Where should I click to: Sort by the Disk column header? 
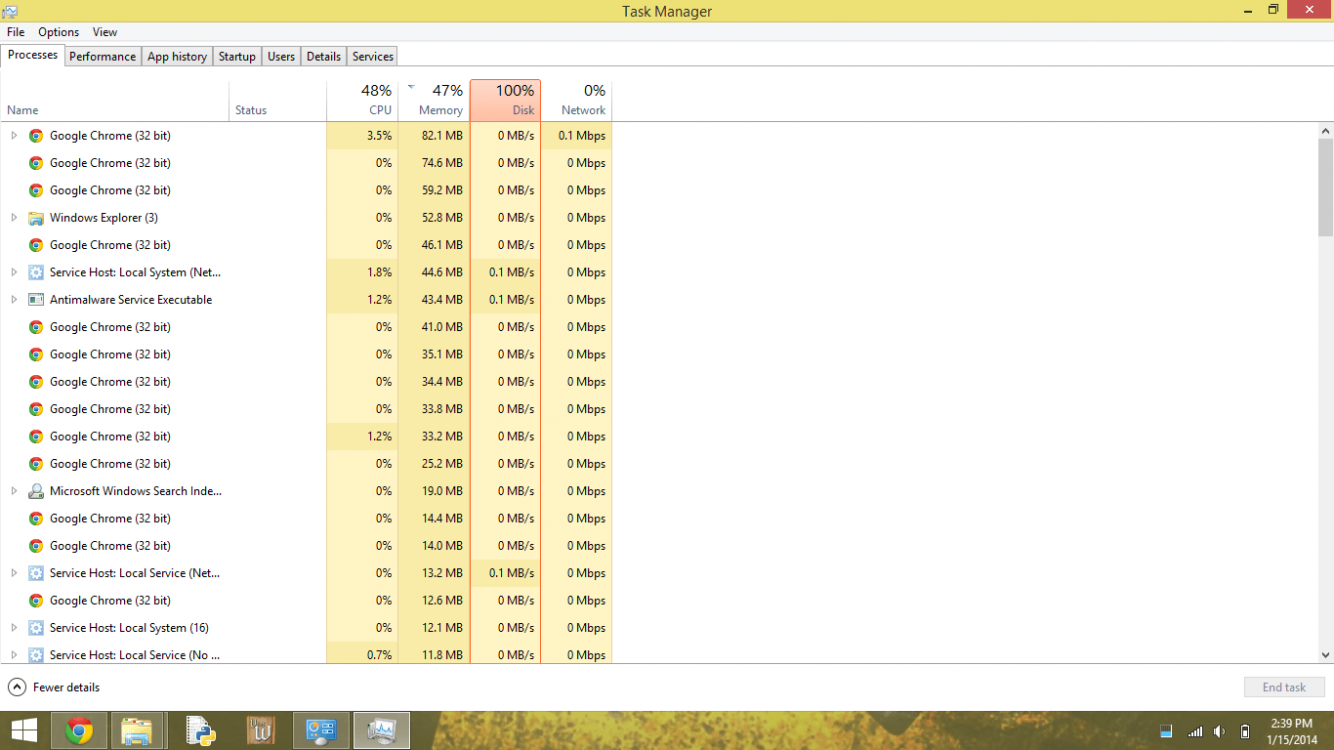505,100
